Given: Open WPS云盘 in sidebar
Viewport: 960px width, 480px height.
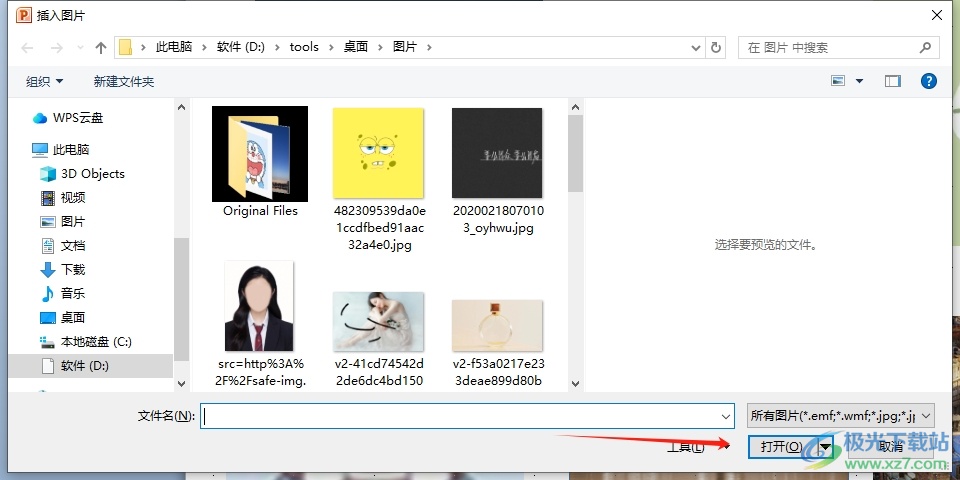Looking at the screenshot, I should tap(77, 118).
